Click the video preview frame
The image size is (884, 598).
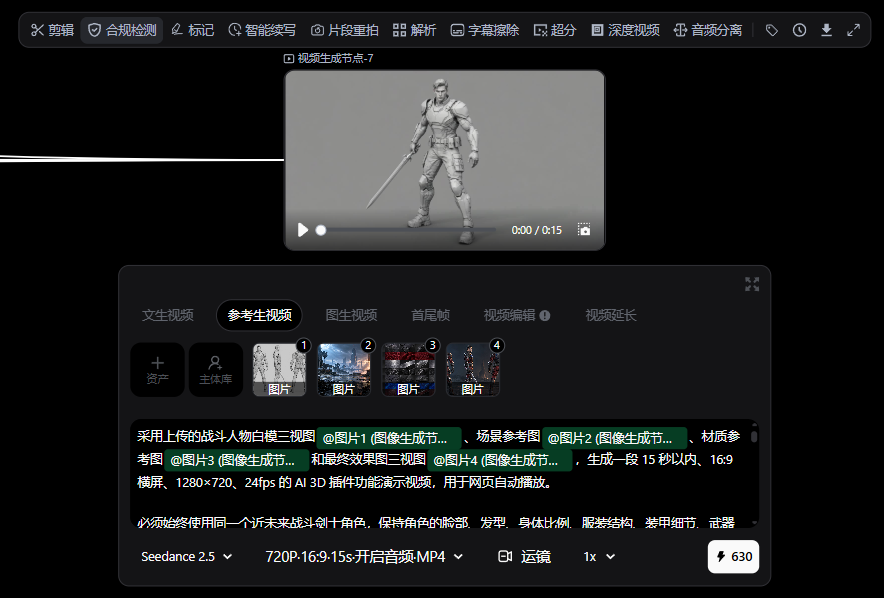(444, 160)
